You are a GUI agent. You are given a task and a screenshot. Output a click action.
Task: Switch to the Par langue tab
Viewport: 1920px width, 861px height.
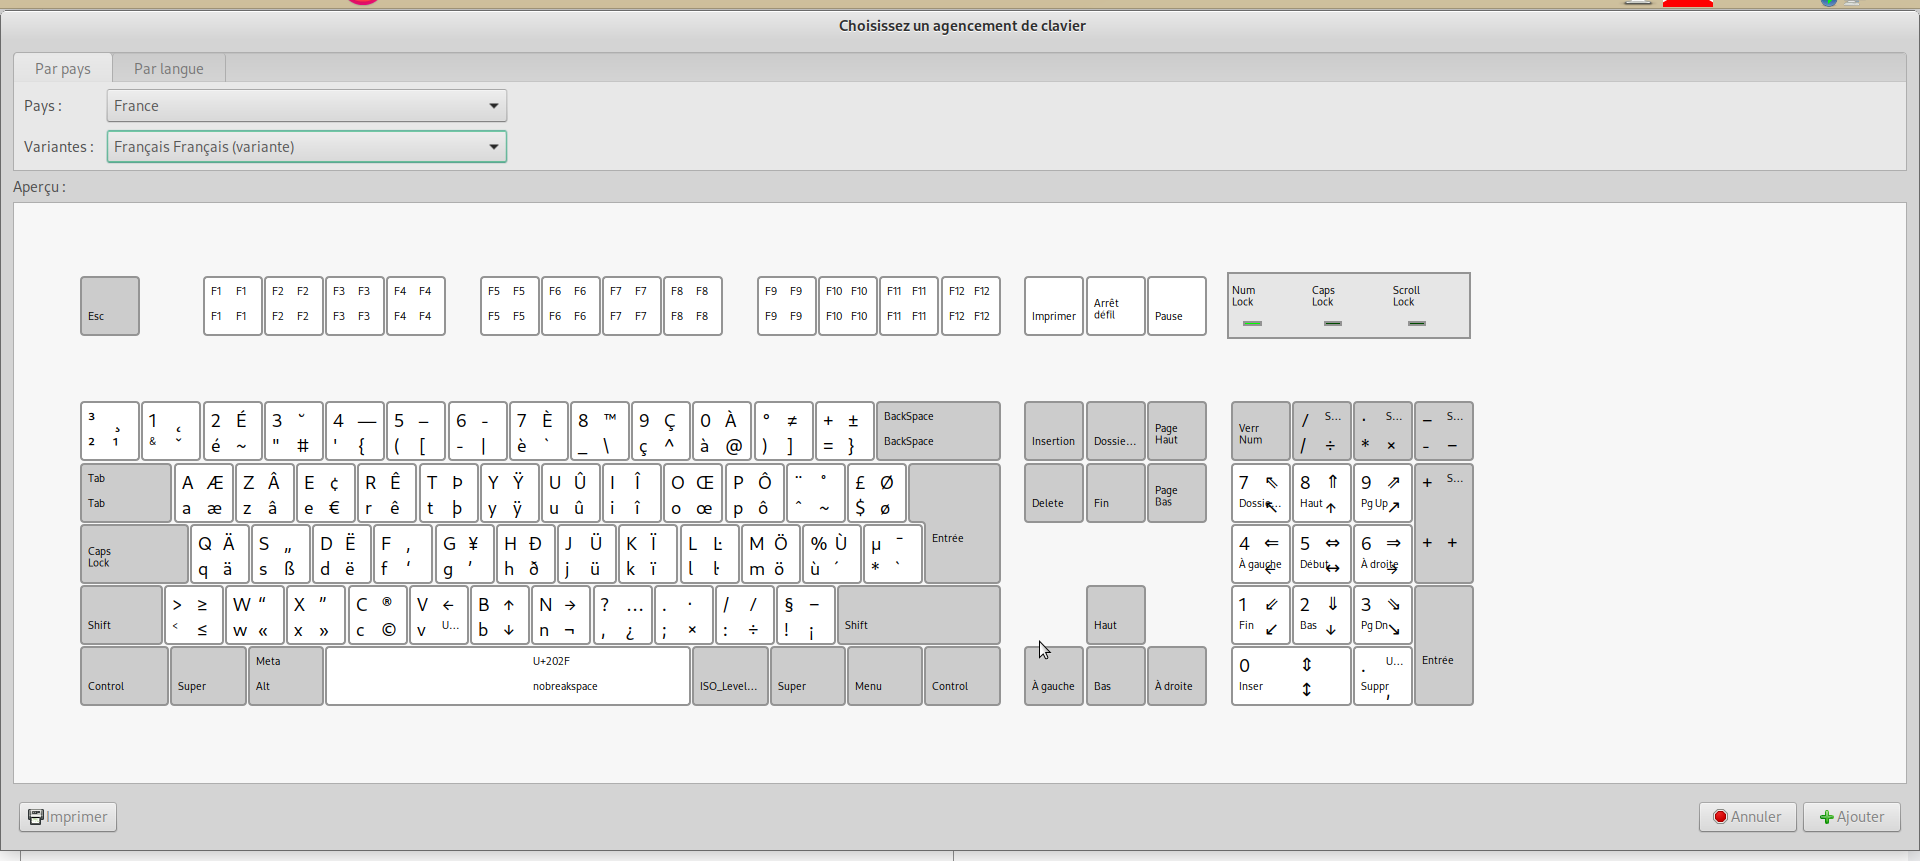(168, 69)
